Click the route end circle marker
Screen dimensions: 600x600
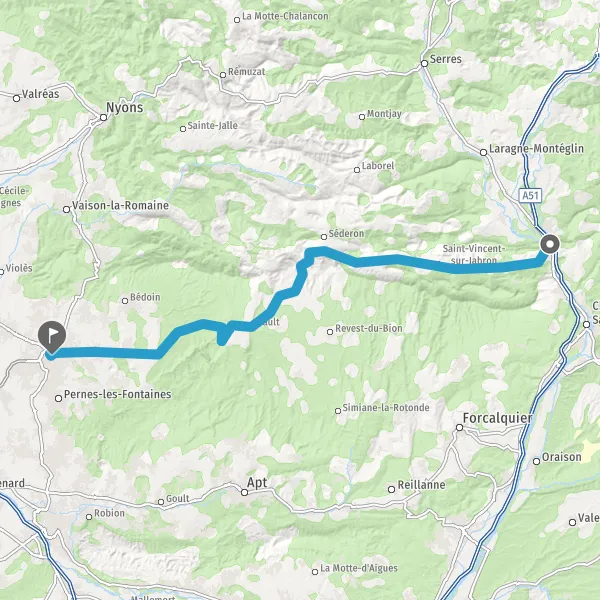point(550,244)
